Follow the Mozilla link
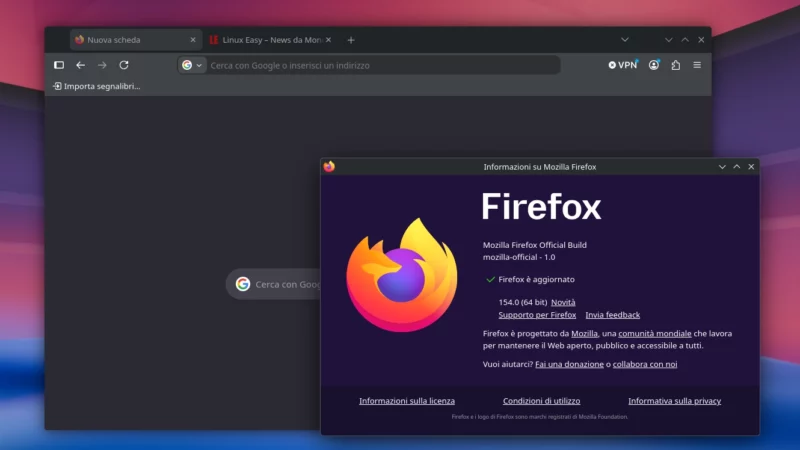This screenshot has height=450, width=800. (584, 334)
